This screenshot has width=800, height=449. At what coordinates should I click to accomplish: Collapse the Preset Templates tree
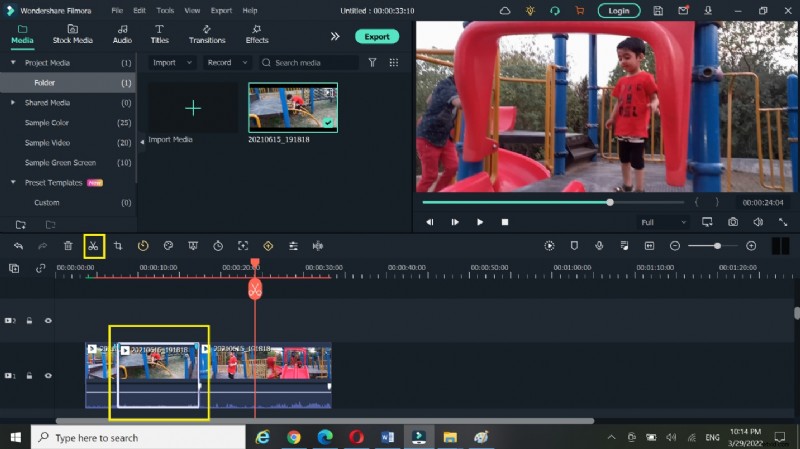pos(13,182)
